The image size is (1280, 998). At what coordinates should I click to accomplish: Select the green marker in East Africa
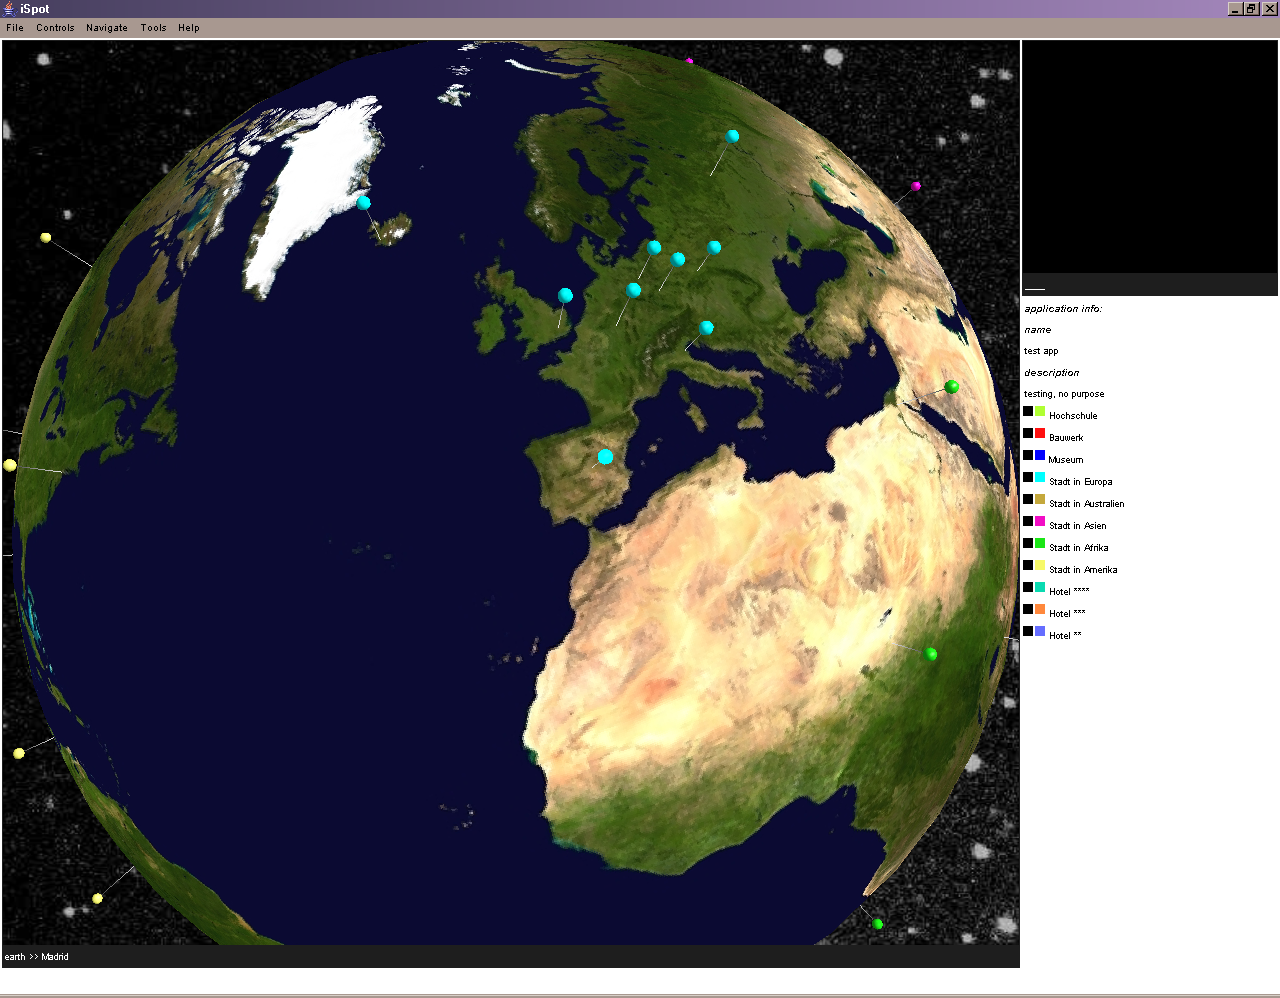[931, 654]
